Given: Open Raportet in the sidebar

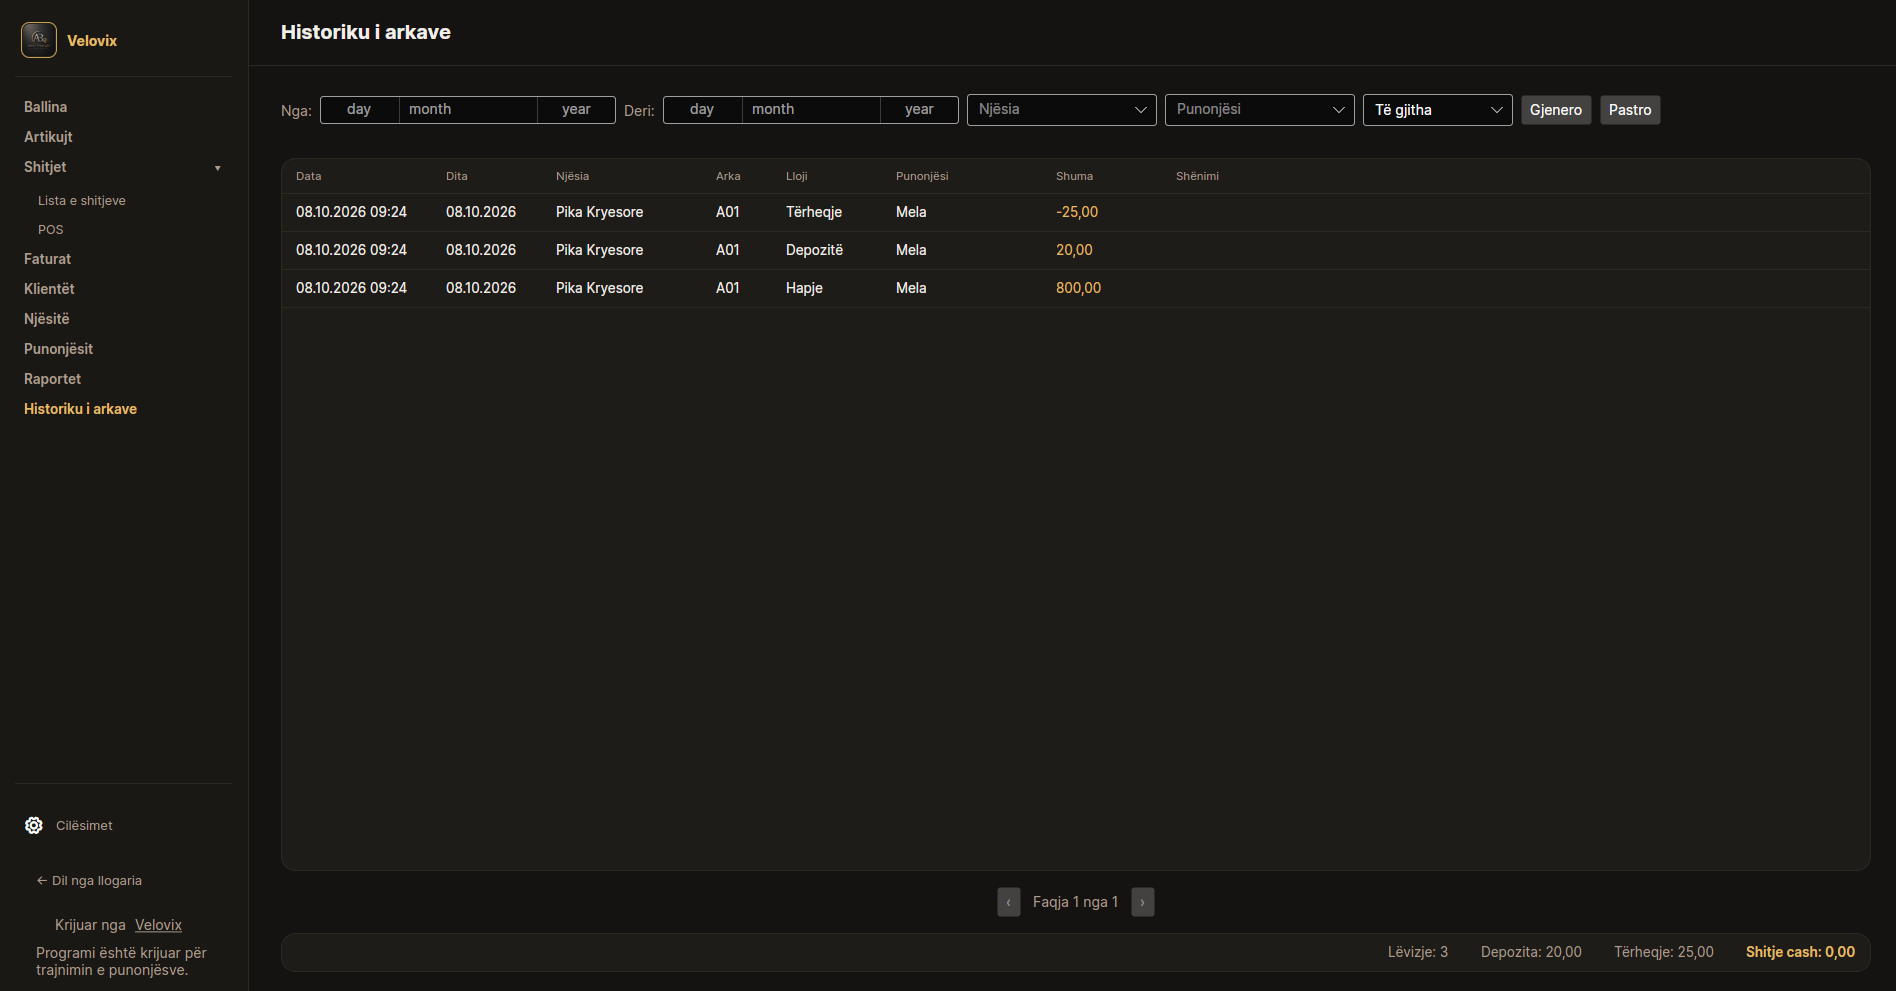Looking at the screenshot, I should (52, 379).
